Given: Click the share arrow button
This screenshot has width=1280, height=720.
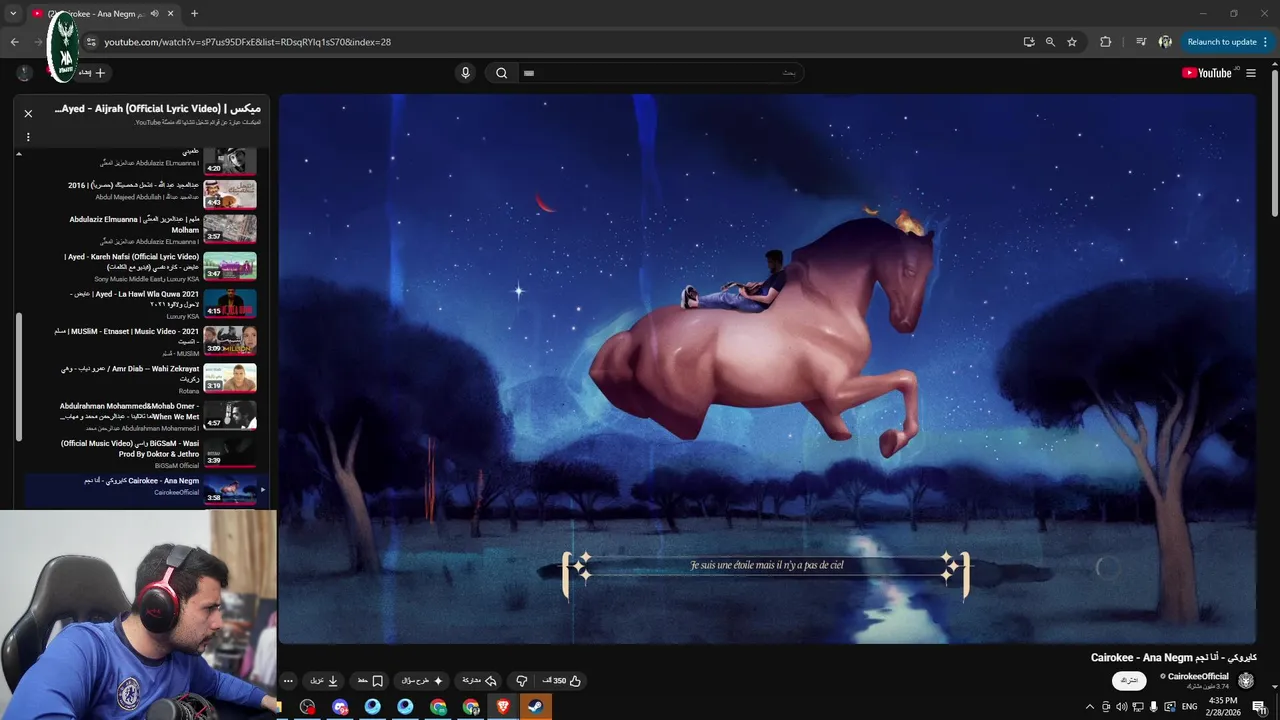Looking at the screenshot, I should pyautogui.click(x=479, y=681).
